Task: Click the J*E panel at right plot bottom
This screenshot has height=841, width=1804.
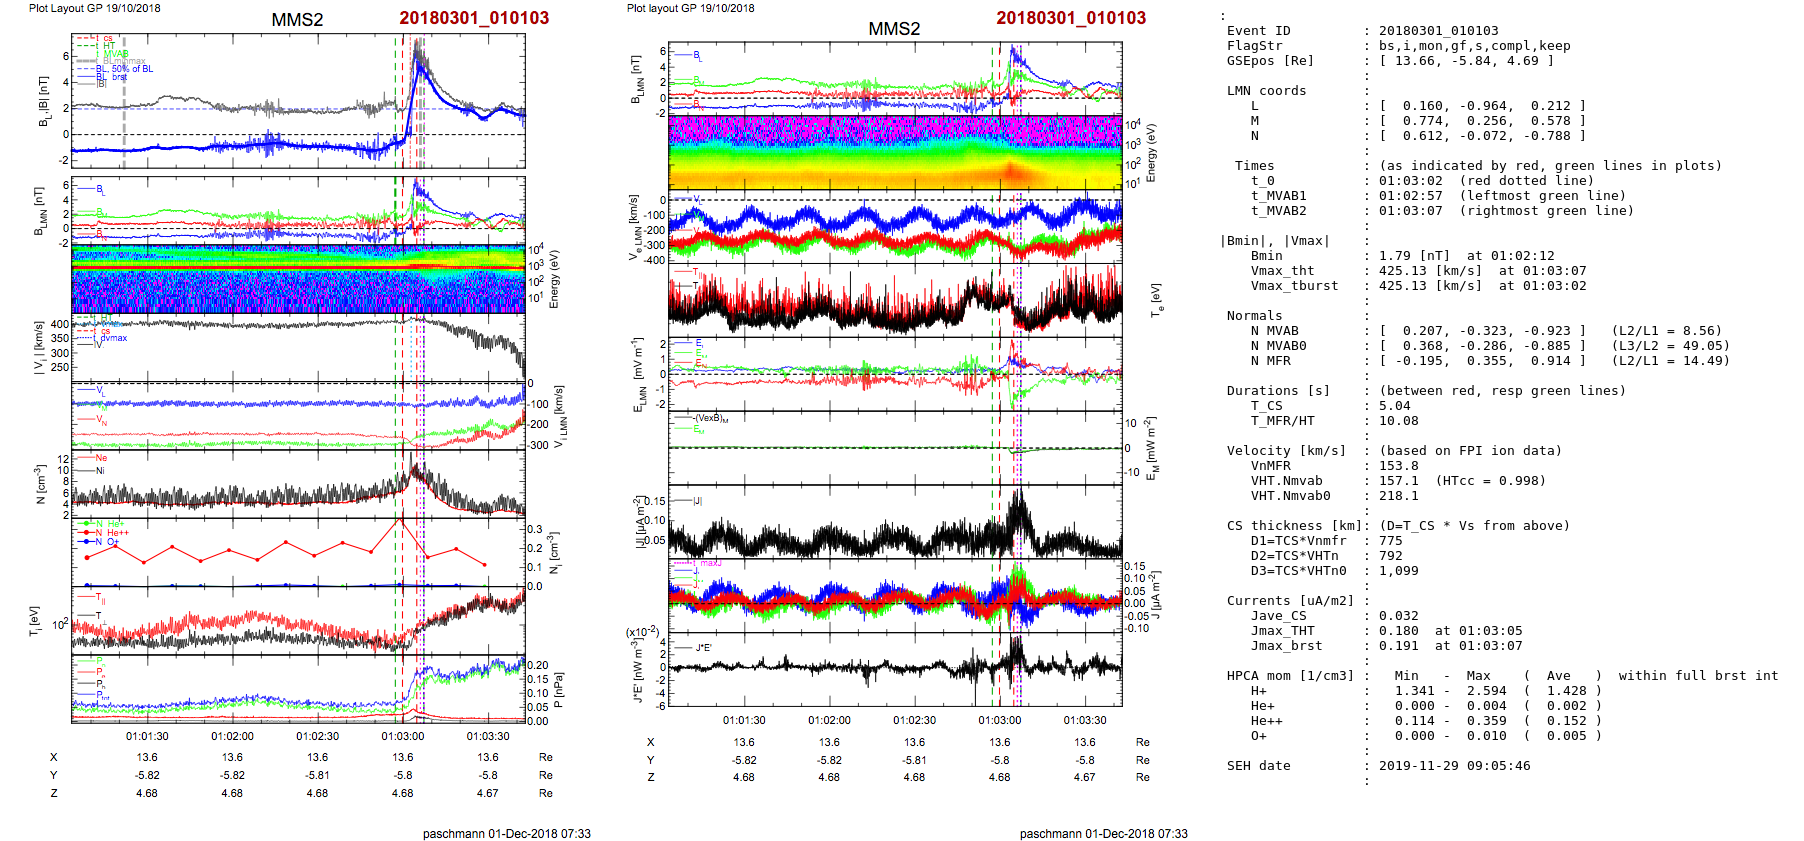Action: point(895,668)
